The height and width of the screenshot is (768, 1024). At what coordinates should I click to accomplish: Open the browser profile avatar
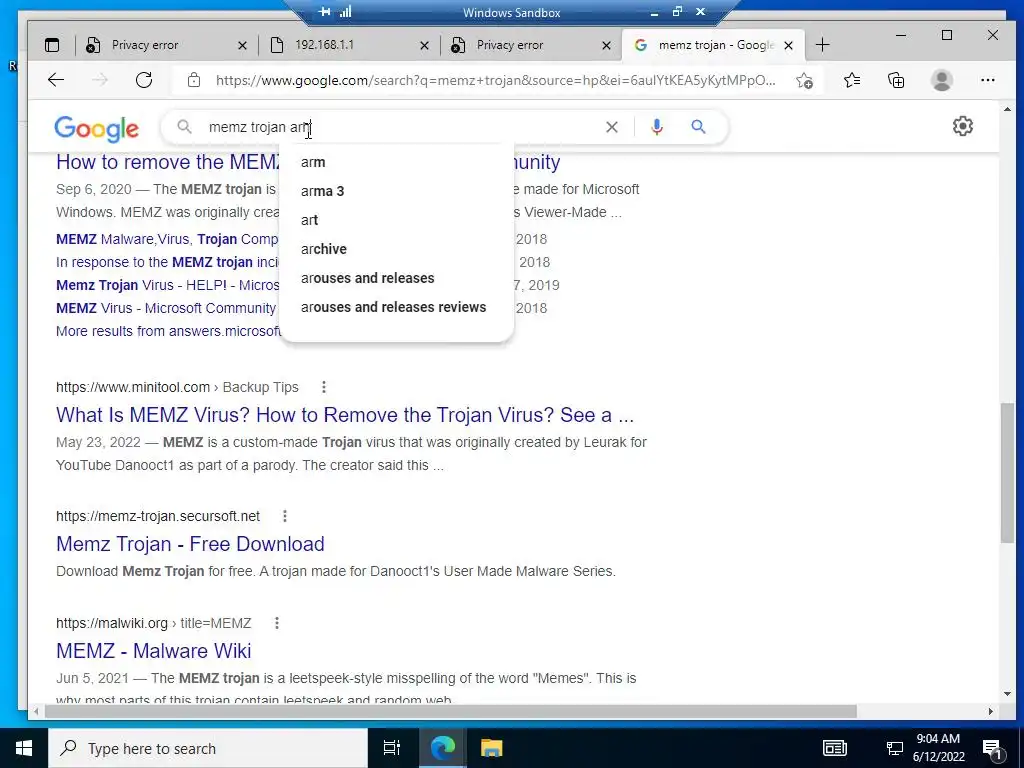point(942,80)
